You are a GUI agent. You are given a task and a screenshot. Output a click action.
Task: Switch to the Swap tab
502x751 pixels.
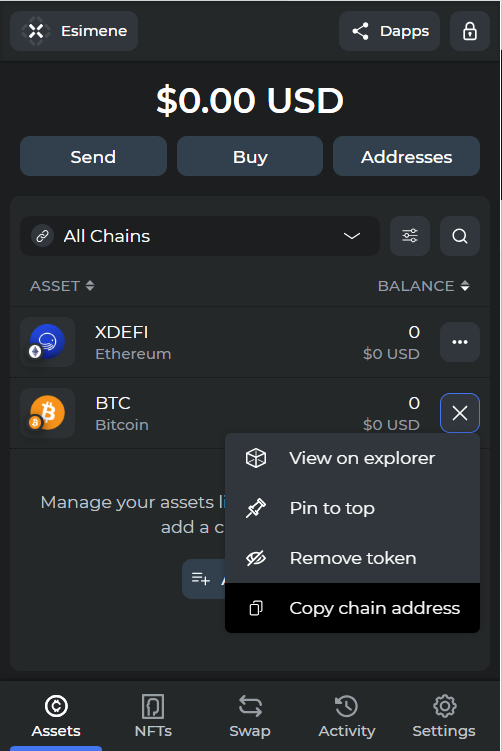click(250, 716)
